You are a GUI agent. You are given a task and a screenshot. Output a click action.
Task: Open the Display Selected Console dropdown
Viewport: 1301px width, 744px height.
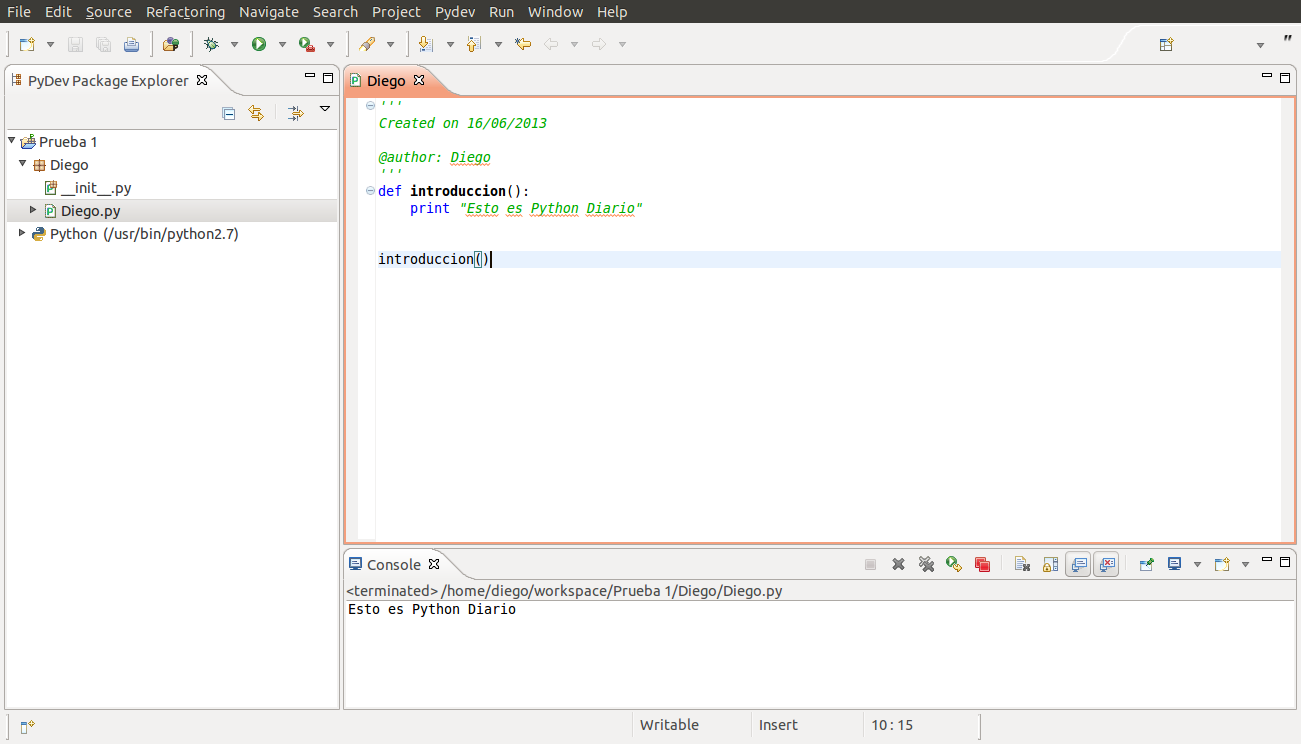[x=1197, y=565]
